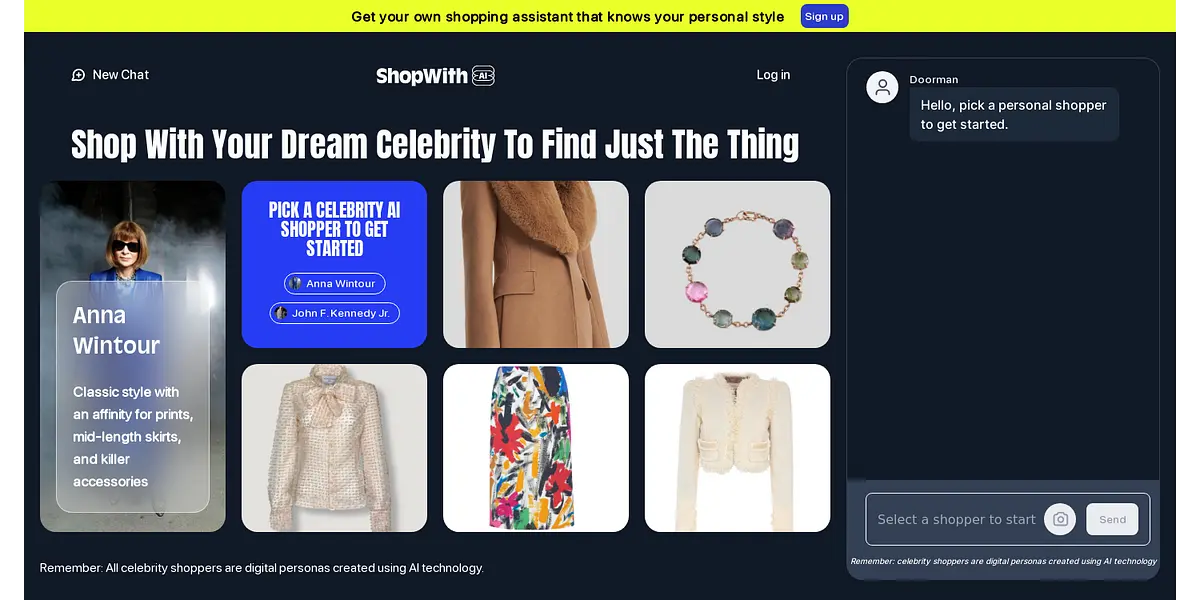Open the camel coat with fur collar

pyautogui.click(x=536, y=265)
